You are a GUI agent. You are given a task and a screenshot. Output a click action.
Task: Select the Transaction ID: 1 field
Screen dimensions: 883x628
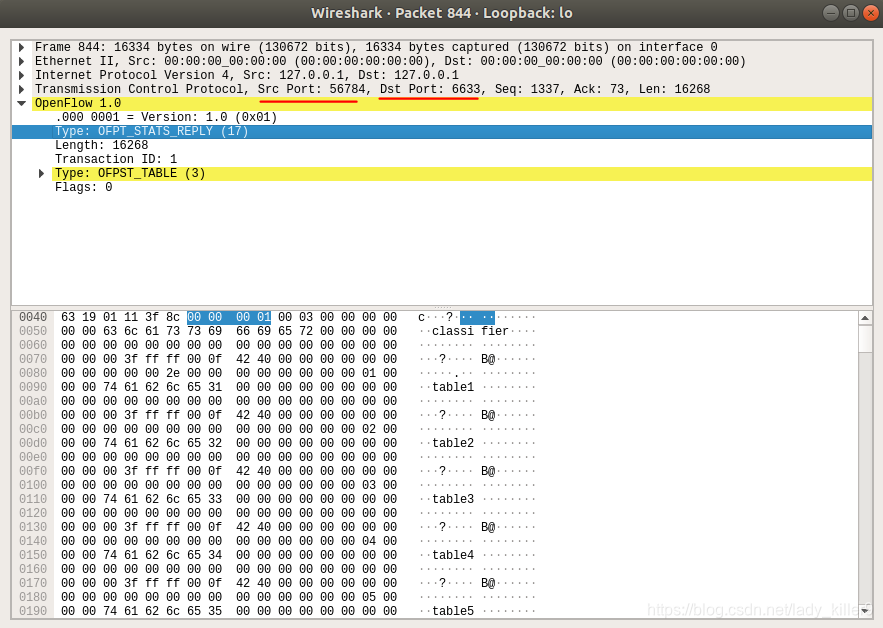[x=115, y=159]
